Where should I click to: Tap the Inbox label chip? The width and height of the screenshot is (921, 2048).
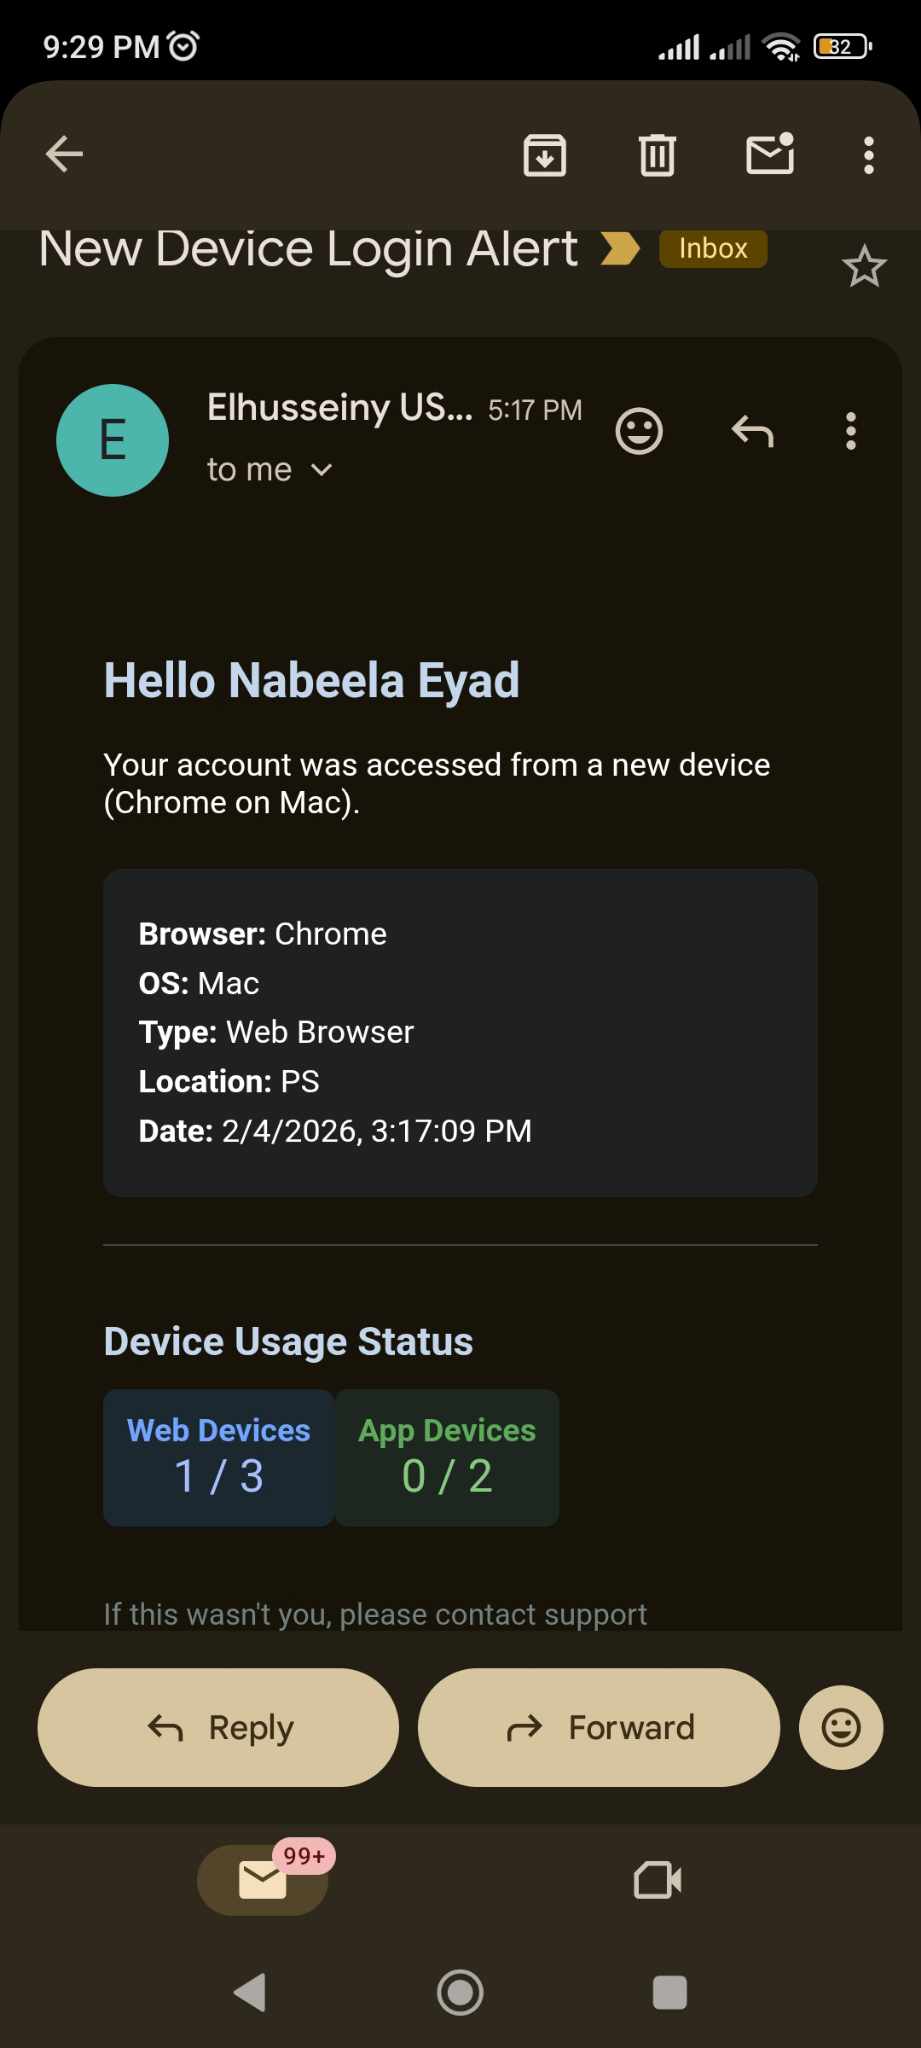click(x=713, y=248)
